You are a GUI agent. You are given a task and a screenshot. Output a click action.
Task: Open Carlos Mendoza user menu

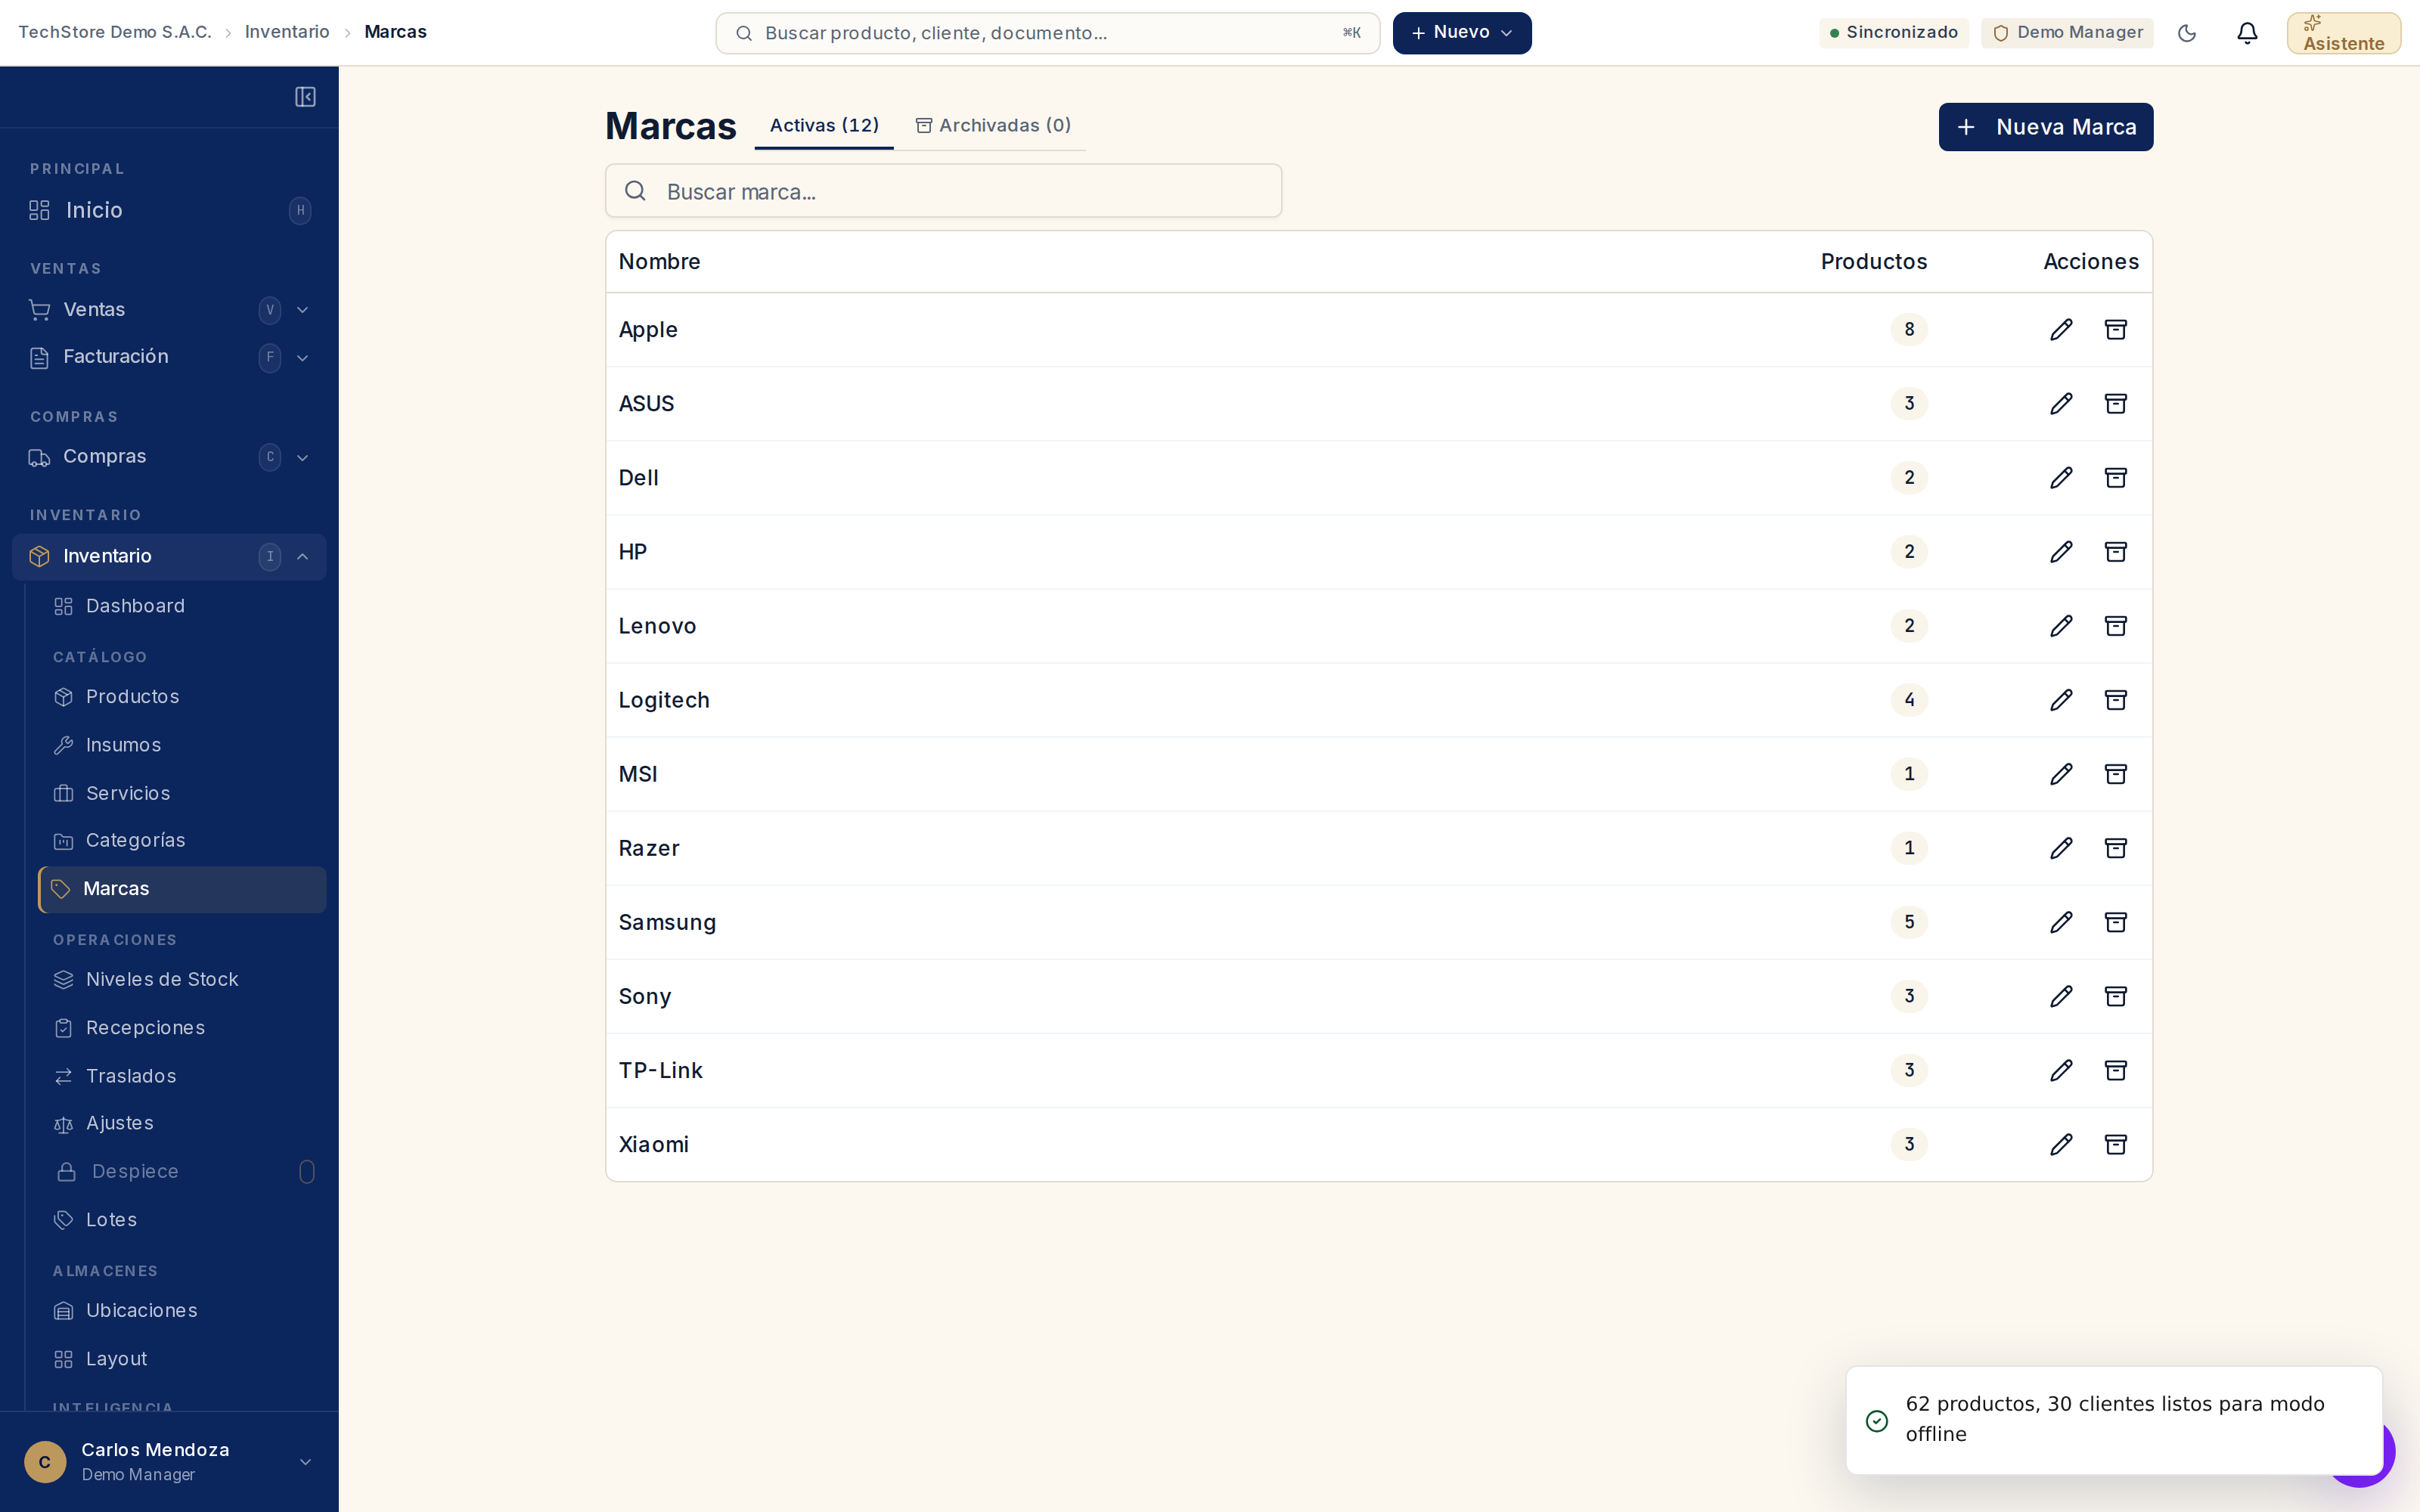[169, 1461]
